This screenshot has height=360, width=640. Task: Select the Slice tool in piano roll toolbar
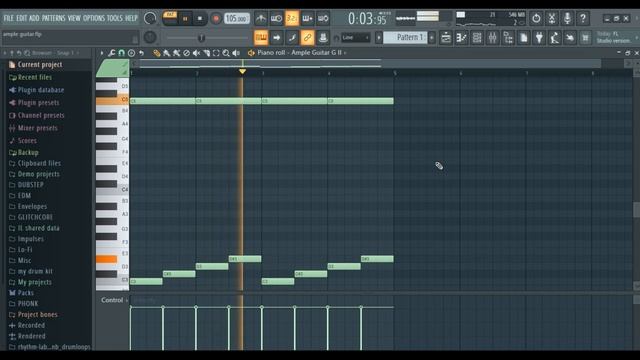click(207, 53)
